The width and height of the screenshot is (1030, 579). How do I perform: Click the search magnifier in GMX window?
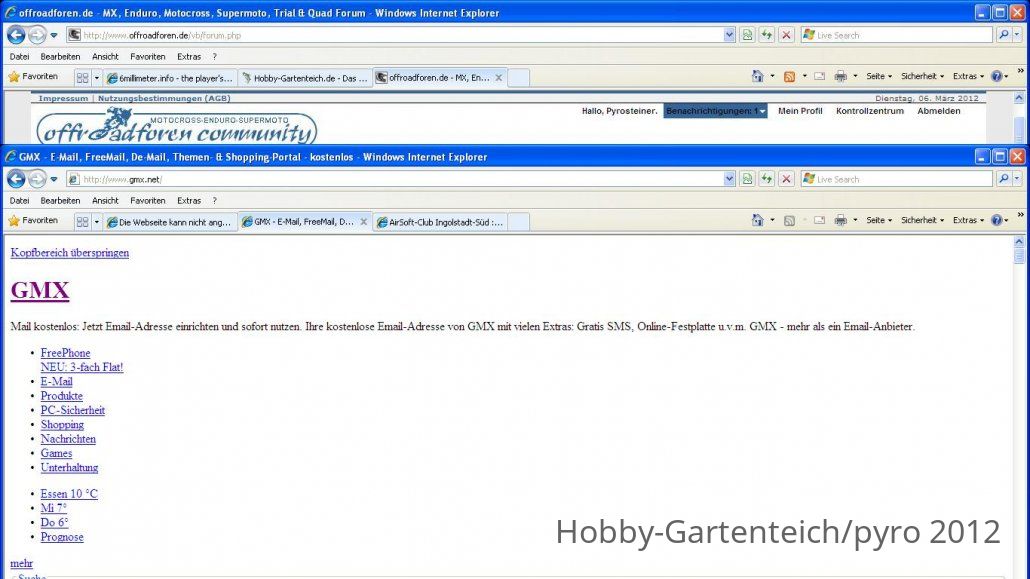1004,179
